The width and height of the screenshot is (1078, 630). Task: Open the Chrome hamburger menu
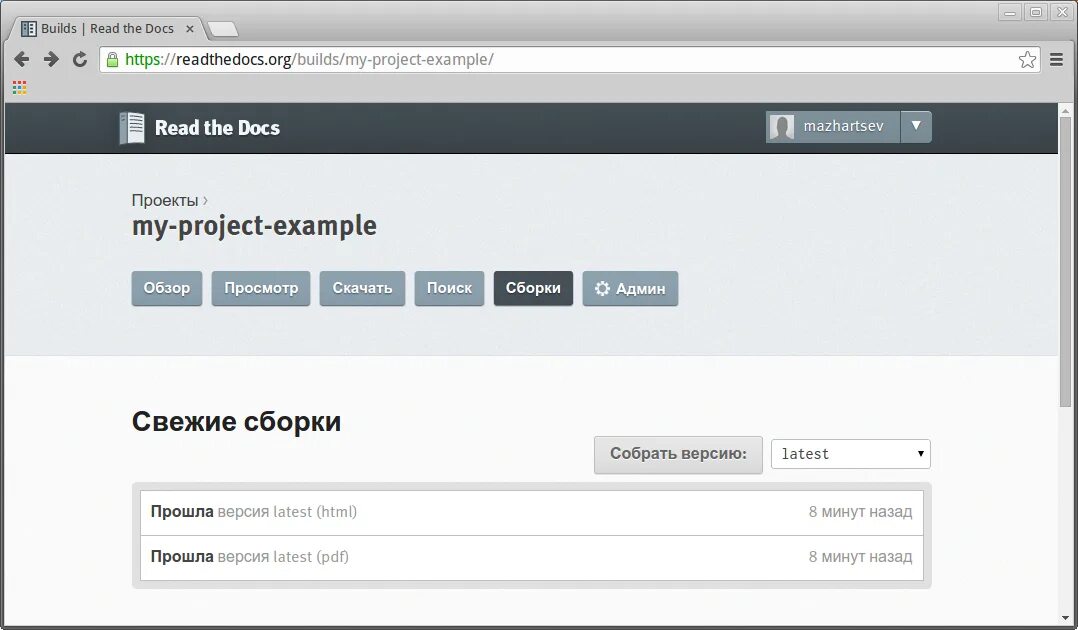(x=1057, y=60)
